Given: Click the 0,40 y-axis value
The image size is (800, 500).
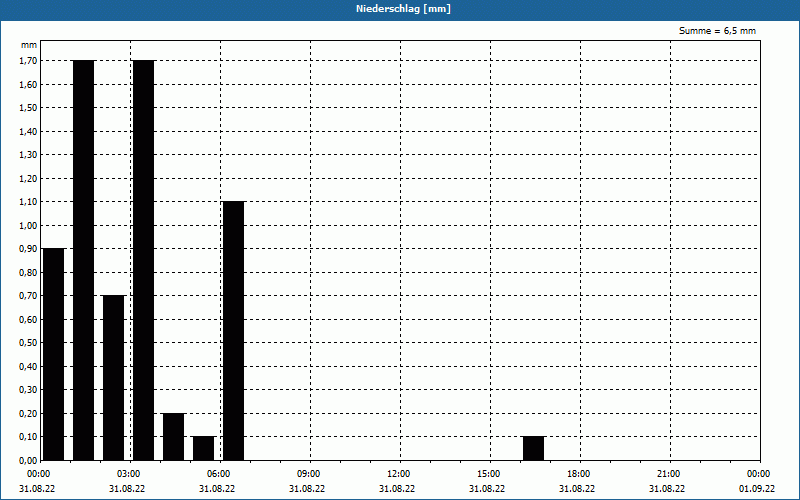Looking at the screenshot, I should (x=28, y=366).
